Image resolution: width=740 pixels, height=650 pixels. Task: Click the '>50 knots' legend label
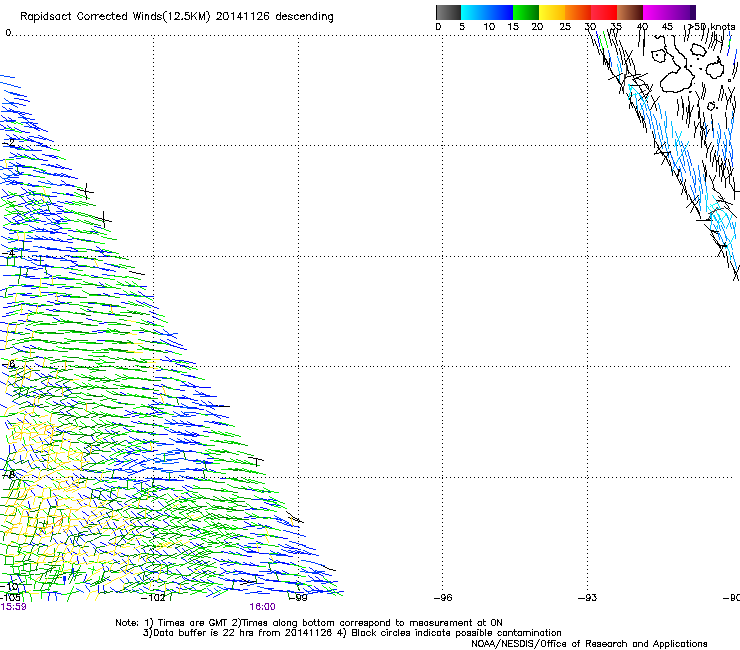711,27
